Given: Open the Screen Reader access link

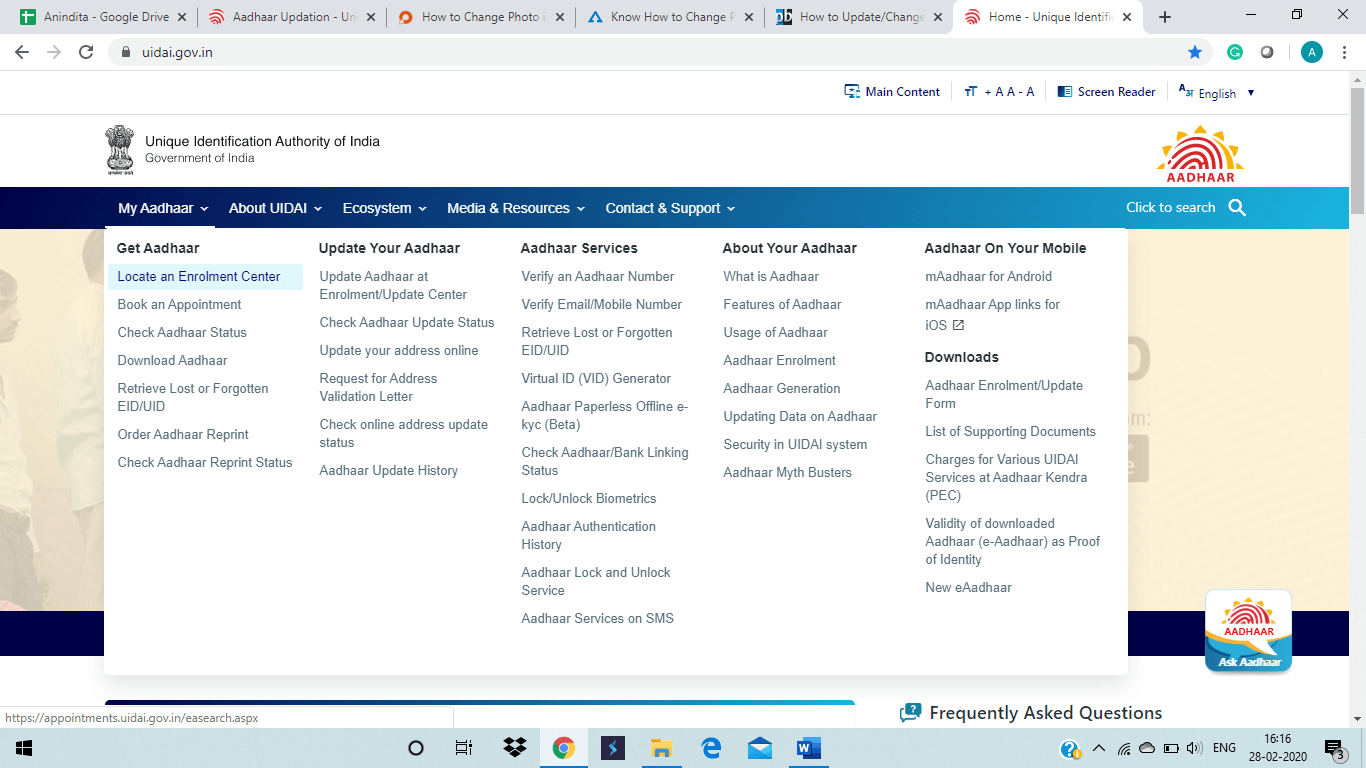Looking at the screenshot, I should tap(1106, 92).
